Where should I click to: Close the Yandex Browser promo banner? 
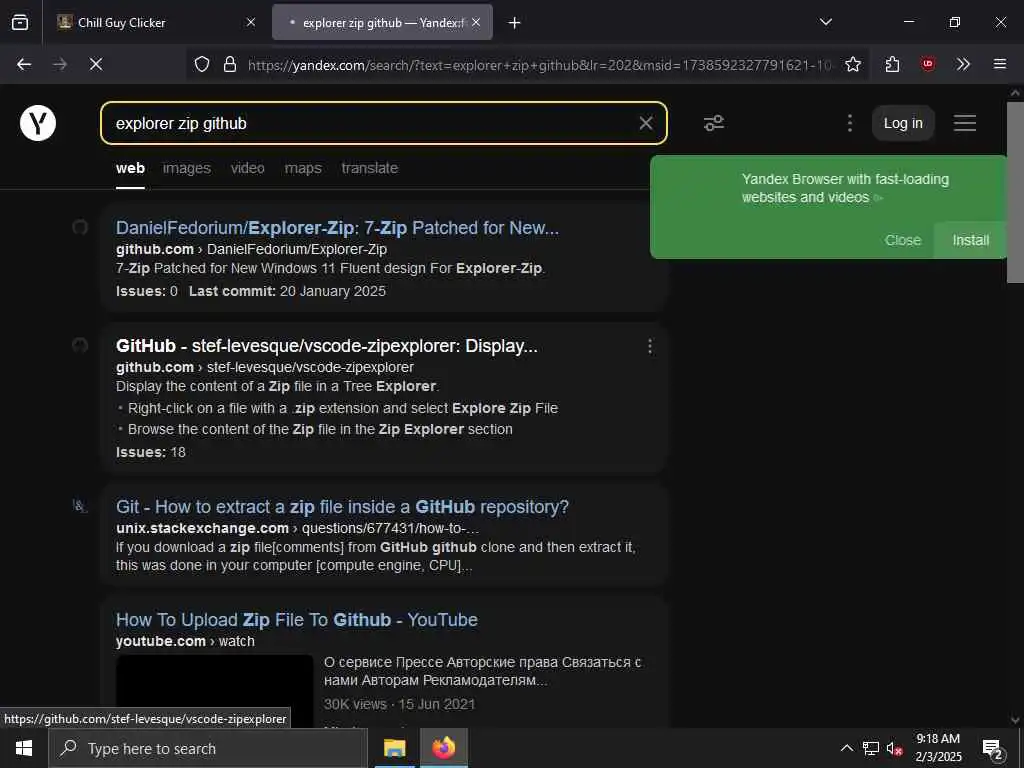click(903, 240)
